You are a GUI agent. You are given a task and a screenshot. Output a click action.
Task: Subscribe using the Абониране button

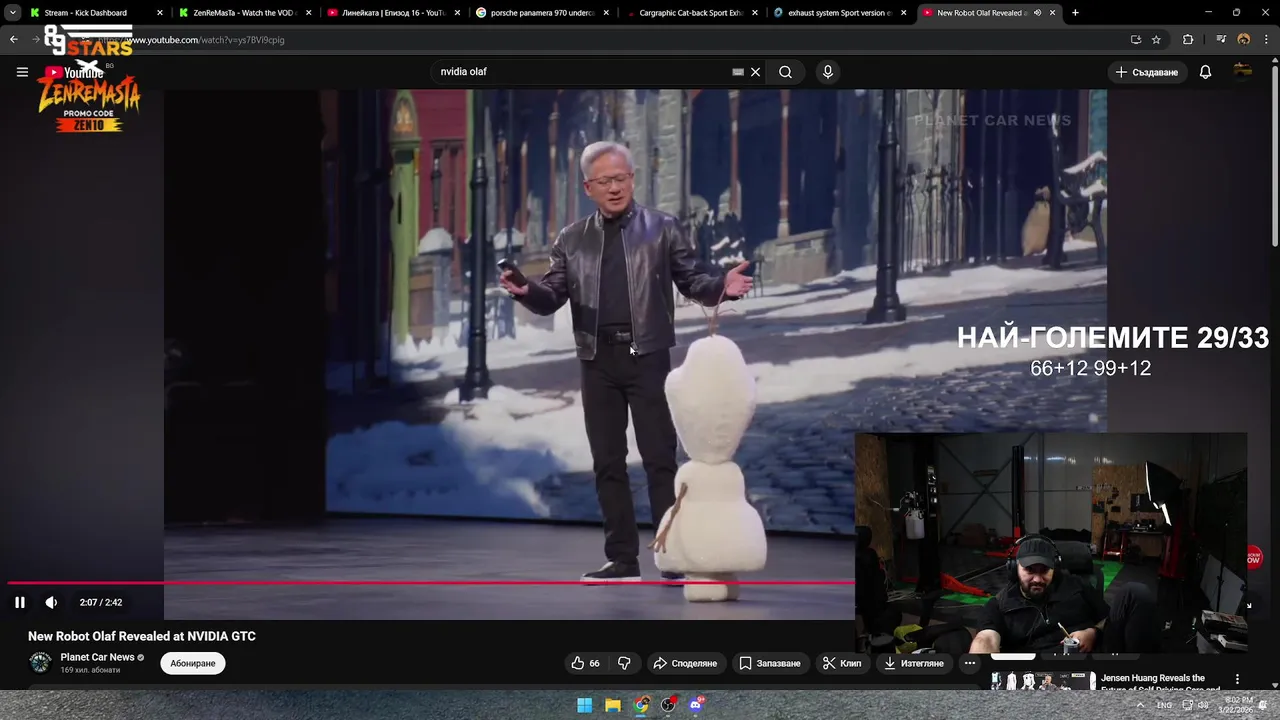tap(193, 663)
